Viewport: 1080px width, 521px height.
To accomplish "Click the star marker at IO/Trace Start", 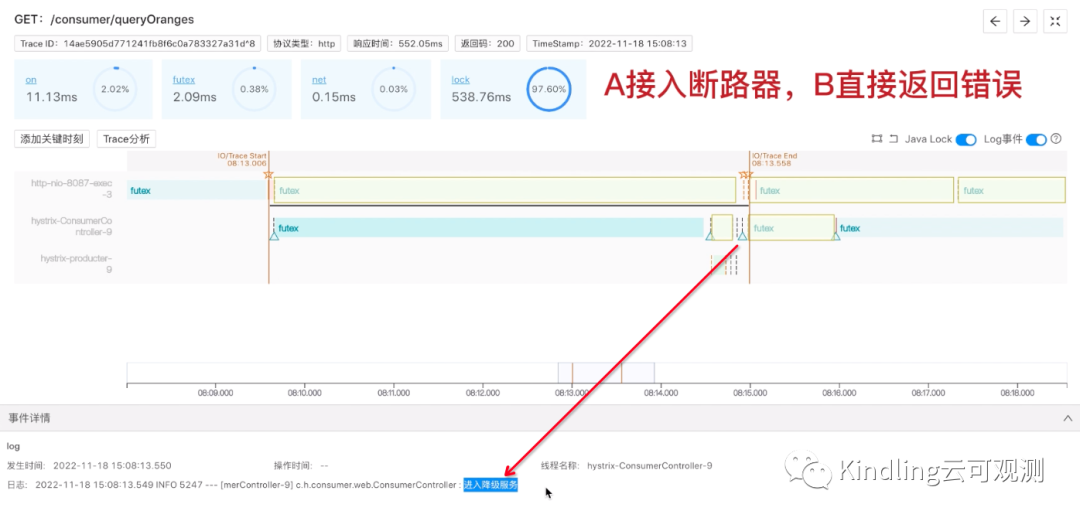I will (x=268, y=176).
